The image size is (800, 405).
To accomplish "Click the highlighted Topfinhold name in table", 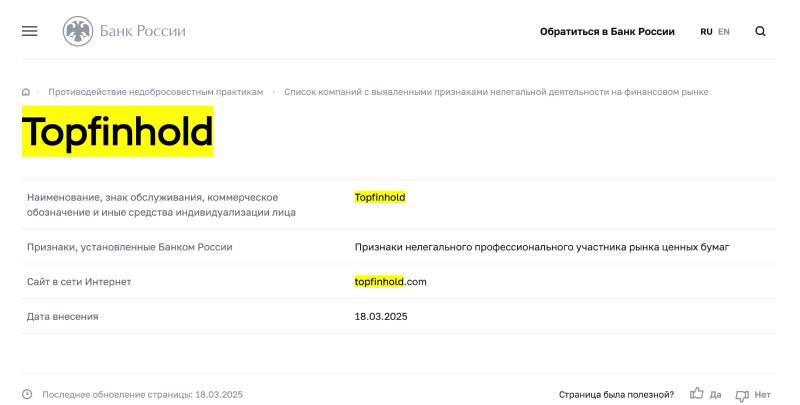I will (x=380, y=197).
